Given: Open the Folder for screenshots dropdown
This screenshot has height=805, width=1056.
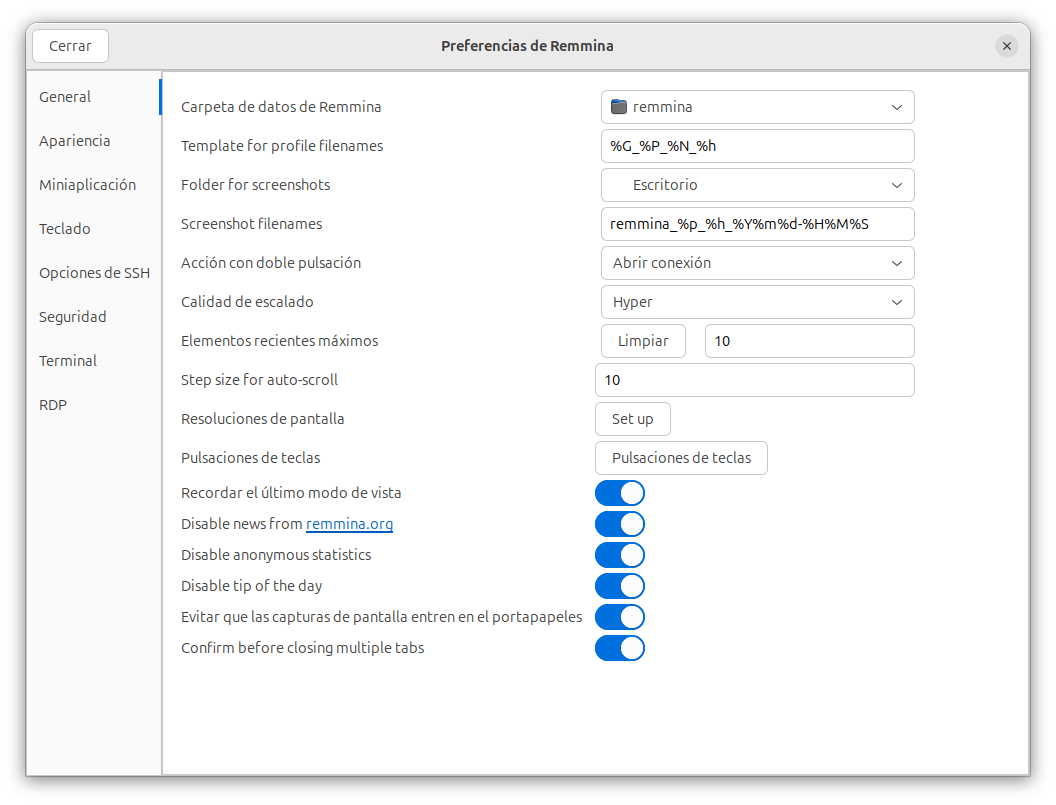Looking at the screenshot, I should point(757,185).
